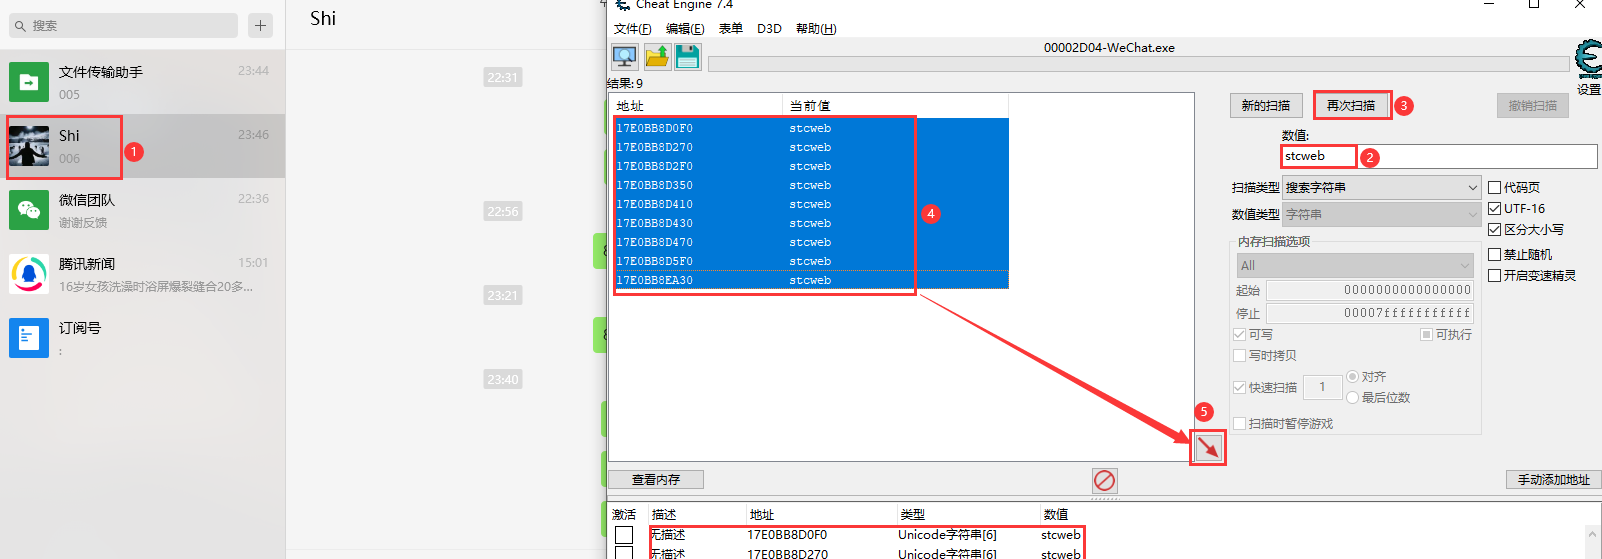The height and width of the screenshot is (559, 1602).
Task: Open the 数值类型 字符串 dropdown
Action: (1381, 214)
